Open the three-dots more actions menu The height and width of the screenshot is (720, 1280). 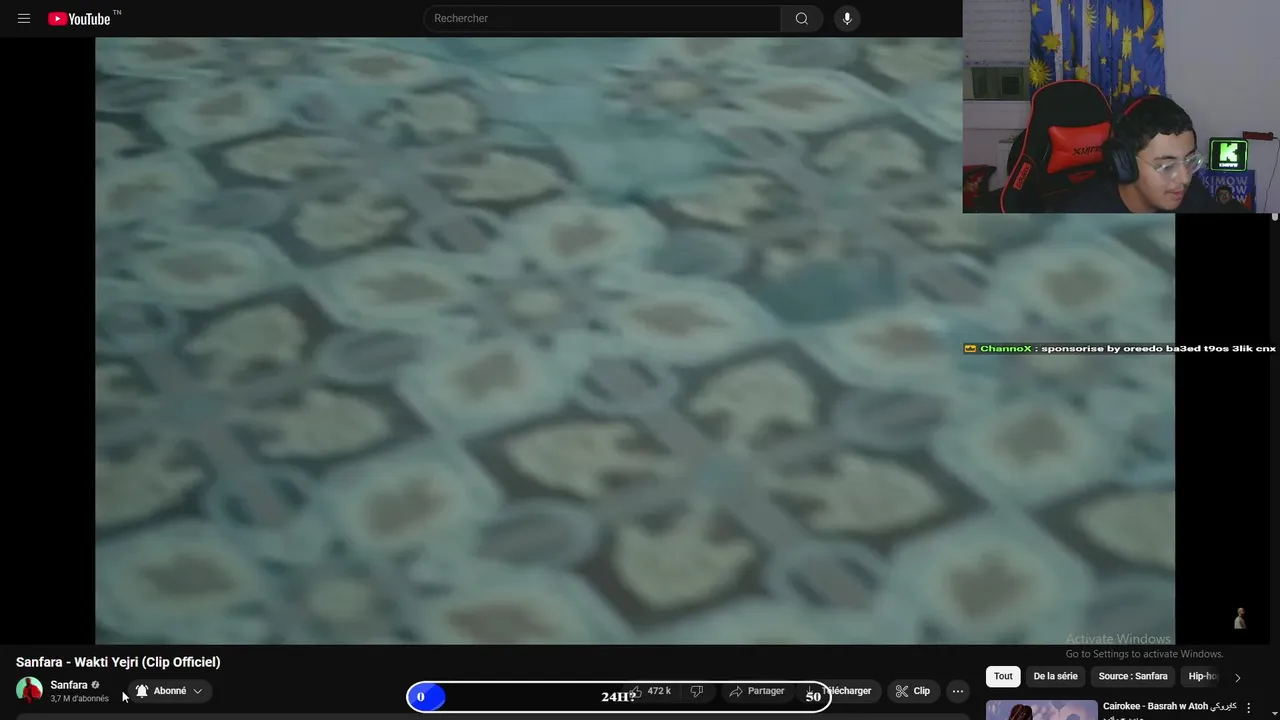pos(957,691)
